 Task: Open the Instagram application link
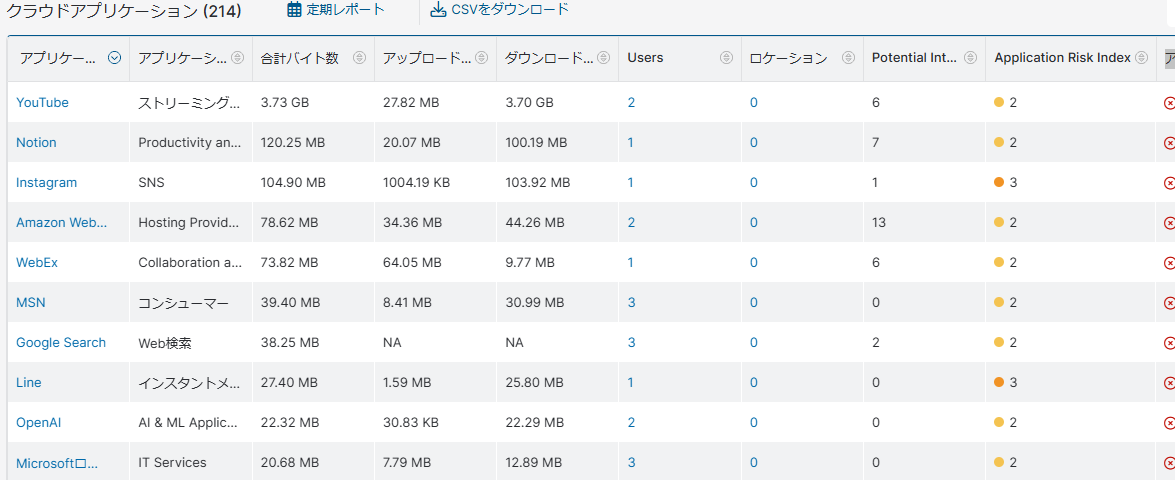(x=46, y=182)
